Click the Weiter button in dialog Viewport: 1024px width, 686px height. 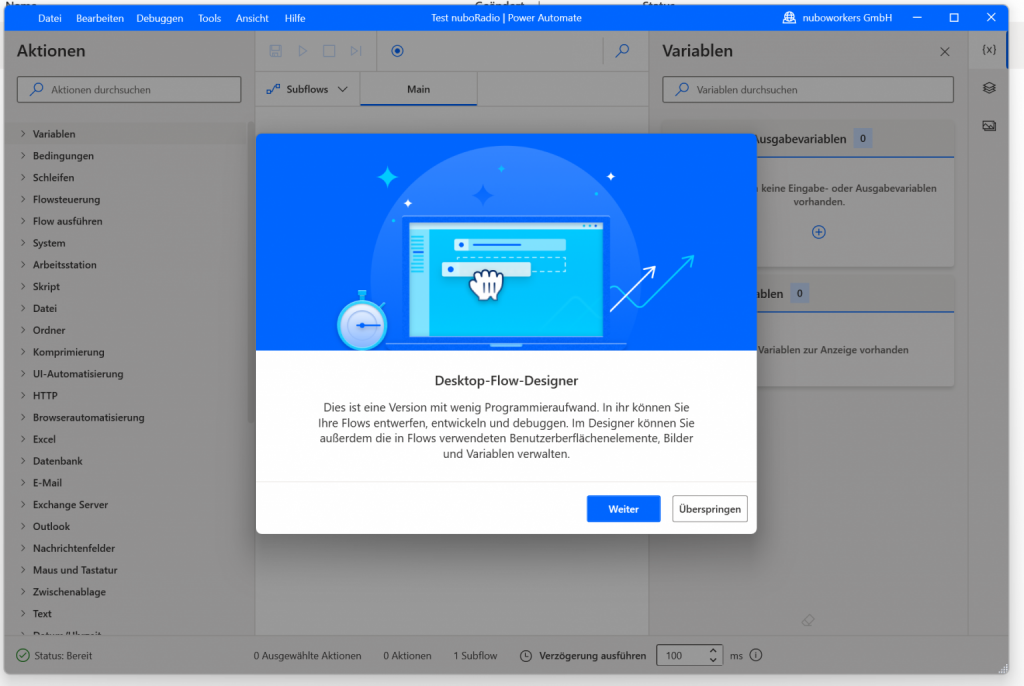click(x=624, y=509)
